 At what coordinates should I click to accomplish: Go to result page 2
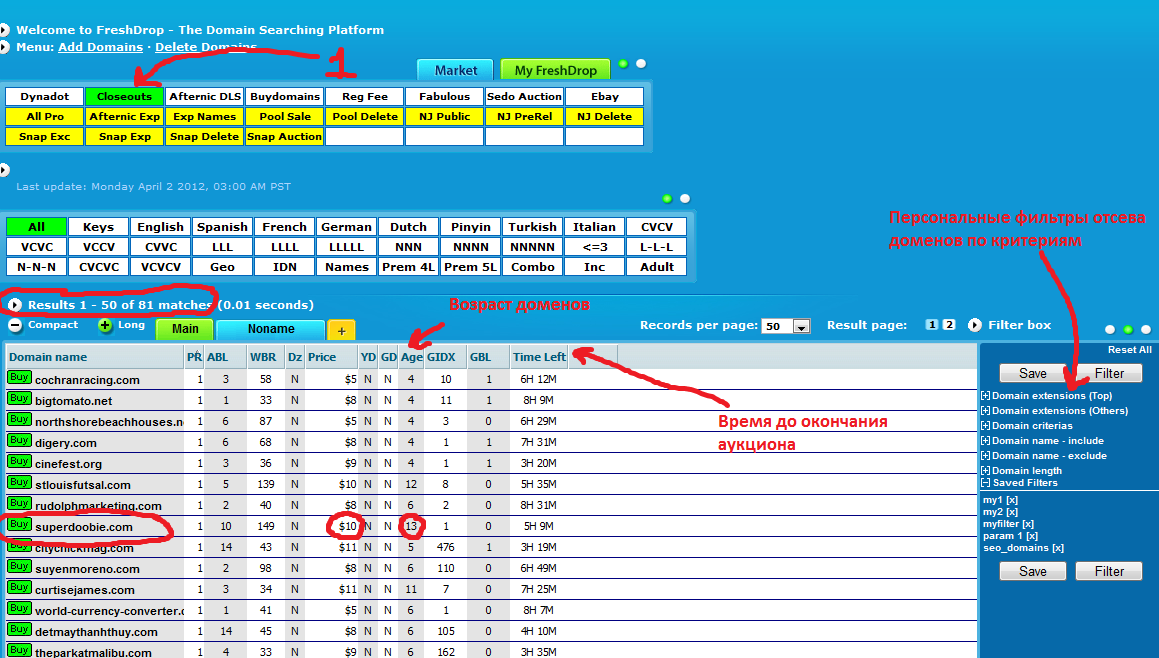(949, 325)
